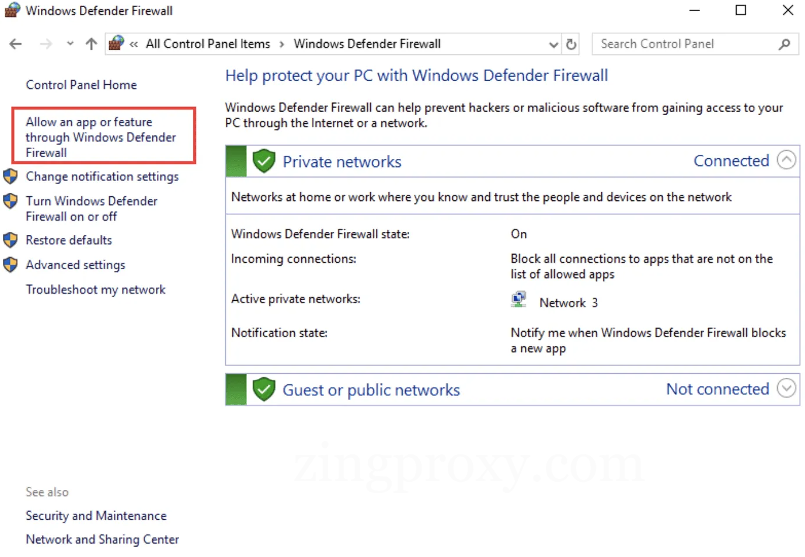Expand the Guest or public networks section

click(786, 388)
